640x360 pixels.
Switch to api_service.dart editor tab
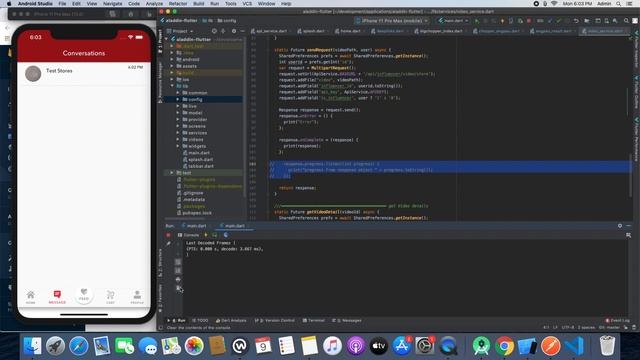(271, 31)
